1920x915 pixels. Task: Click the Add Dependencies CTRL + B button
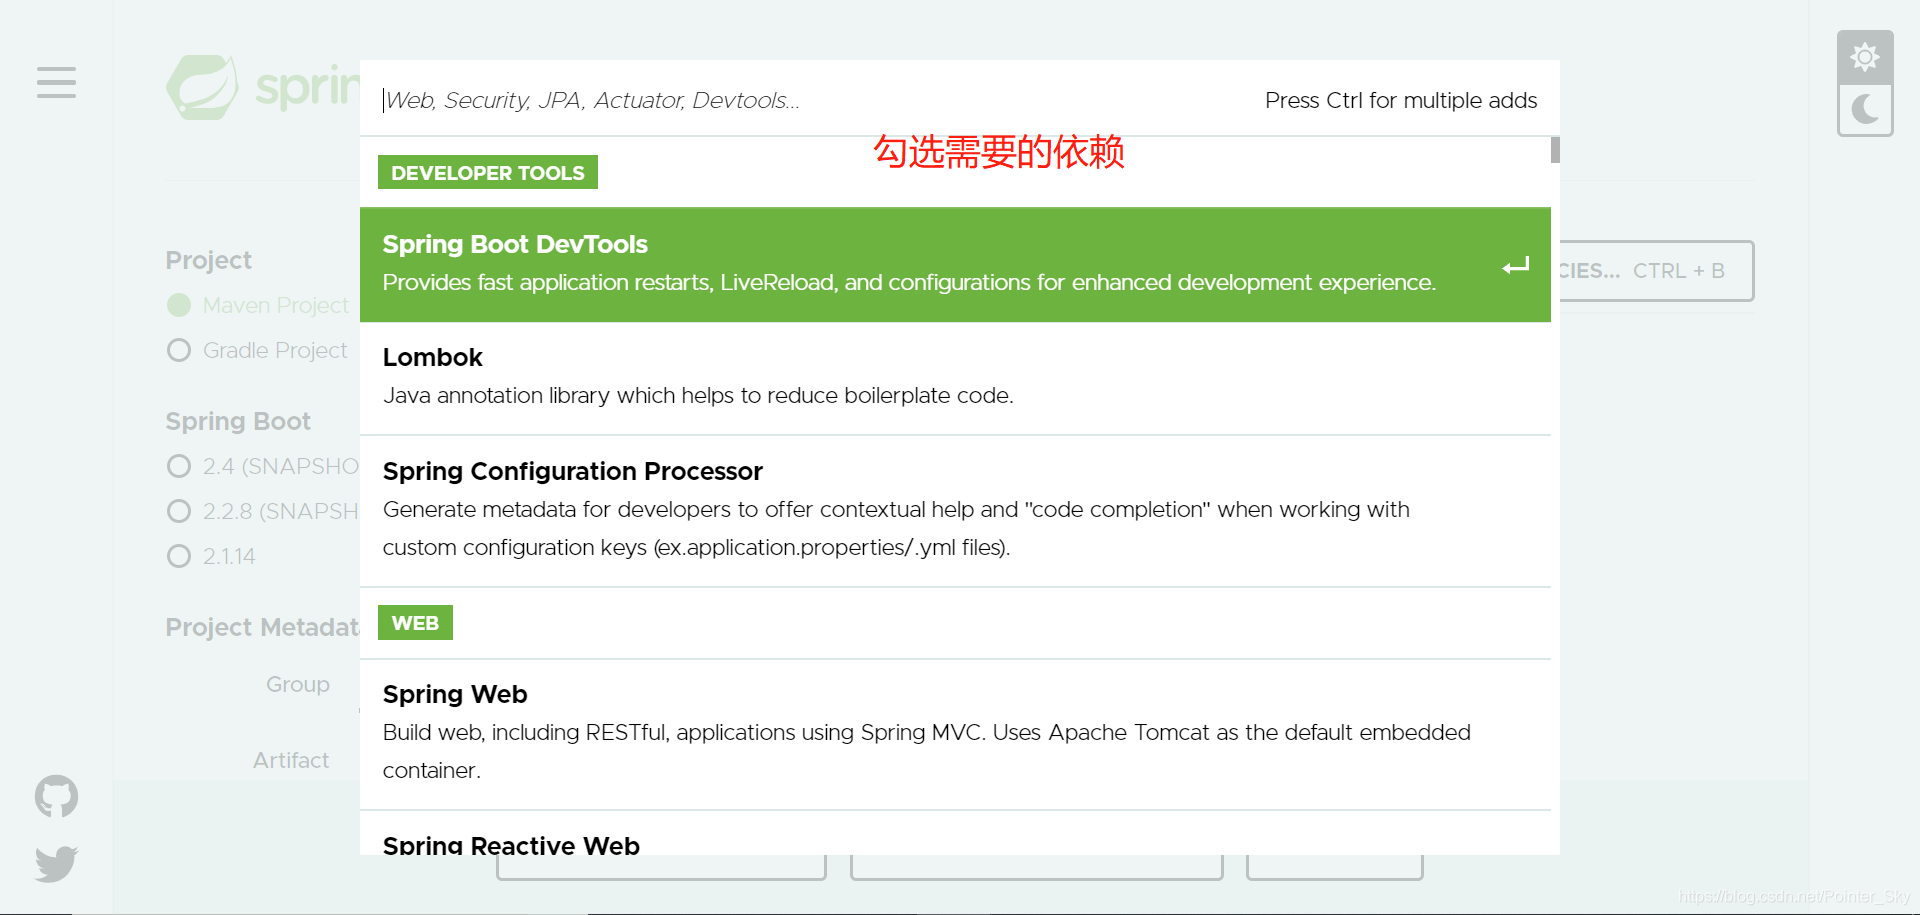tap(1655, 271)
